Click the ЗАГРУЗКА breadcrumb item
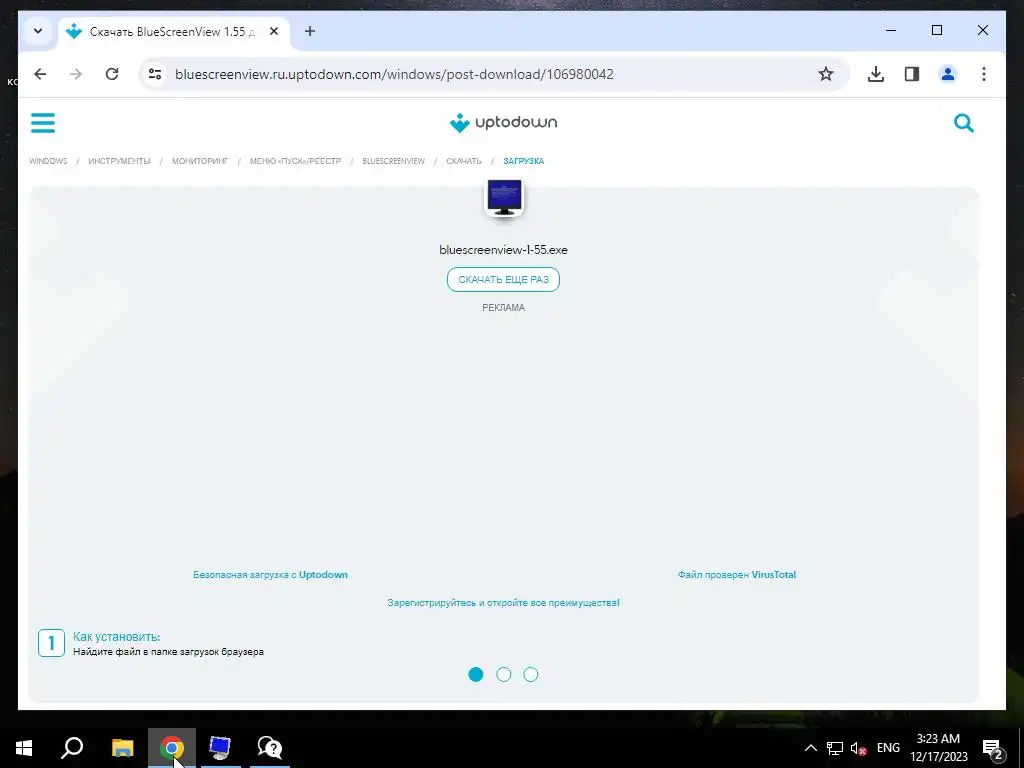This screenshot has width=1024, height=768. tap(523, 161)
